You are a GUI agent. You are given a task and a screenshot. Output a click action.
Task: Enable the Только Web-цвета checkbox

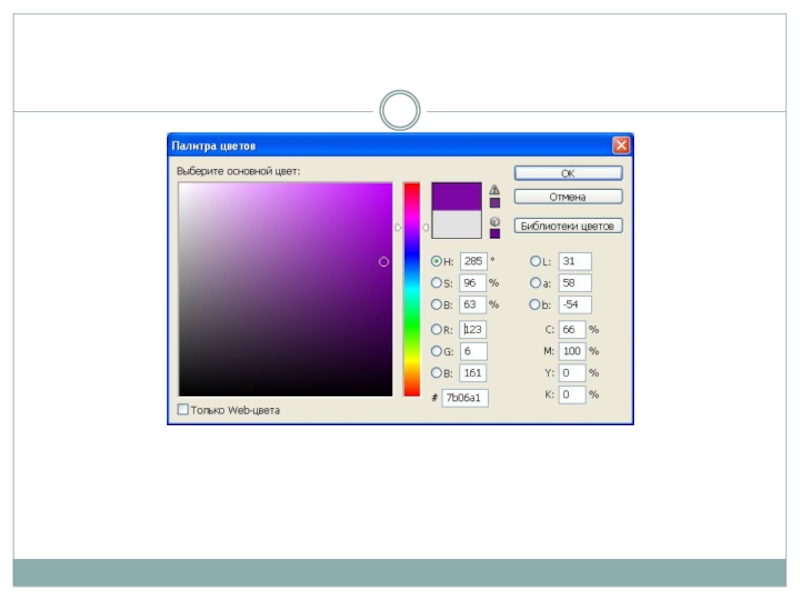click(183, 409)
